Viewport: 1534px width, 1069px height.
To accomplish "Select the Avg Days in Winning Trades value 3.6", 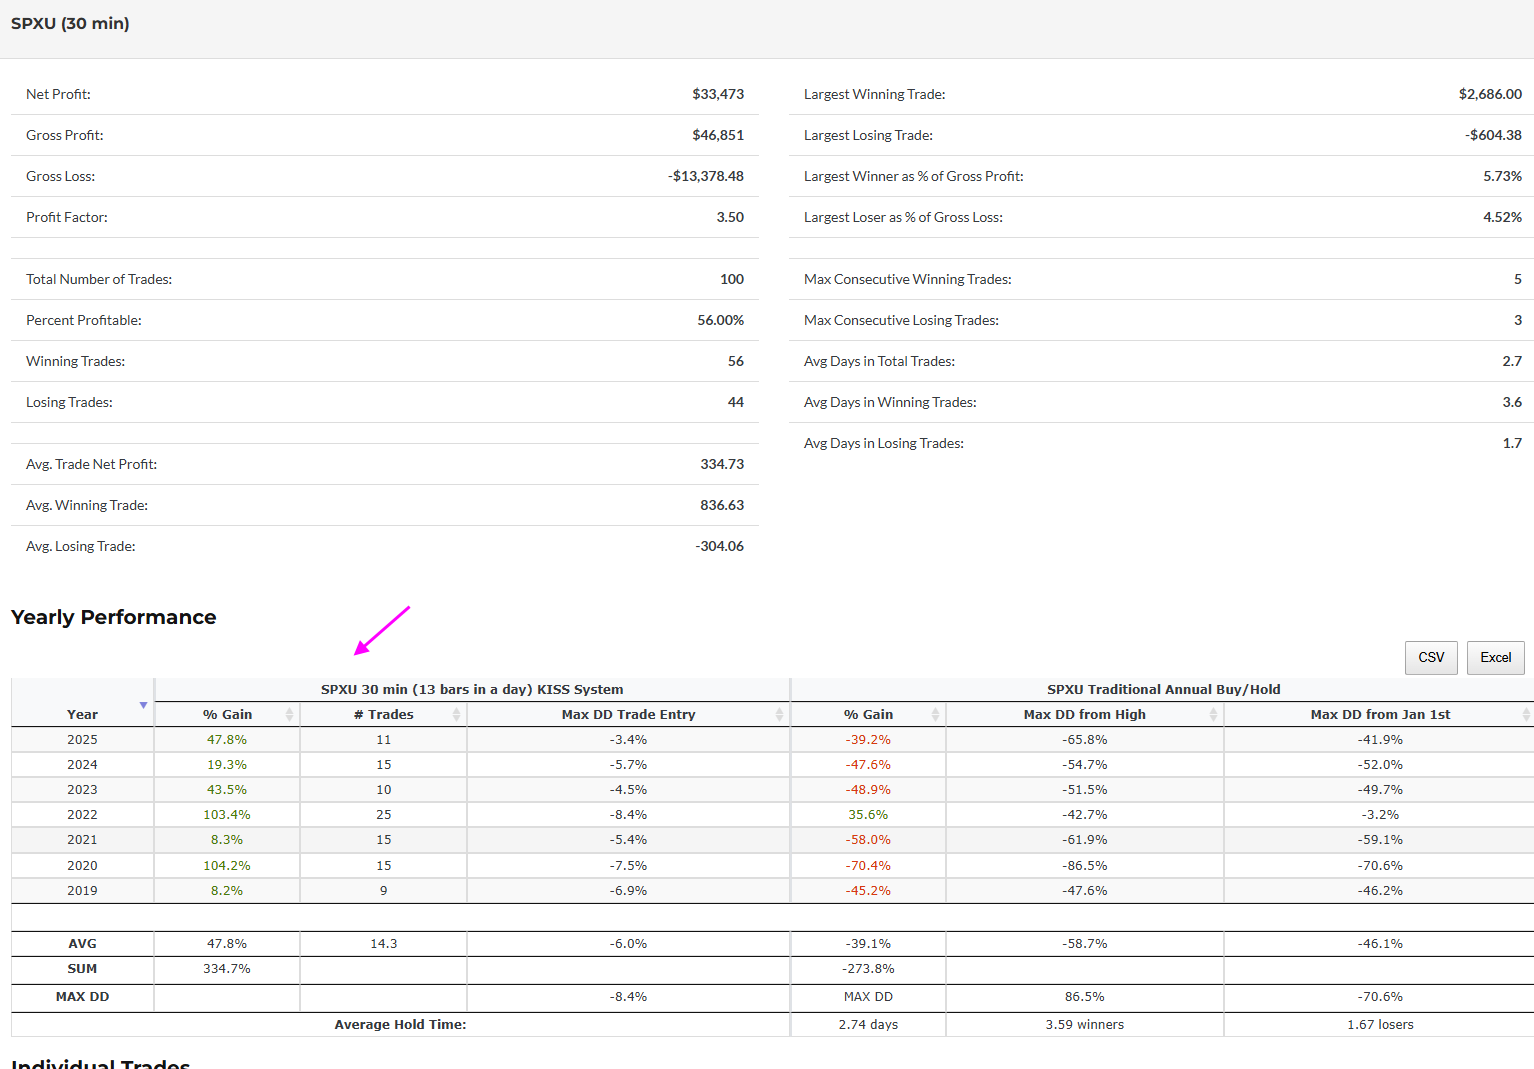I will (x=1512, y=402).
